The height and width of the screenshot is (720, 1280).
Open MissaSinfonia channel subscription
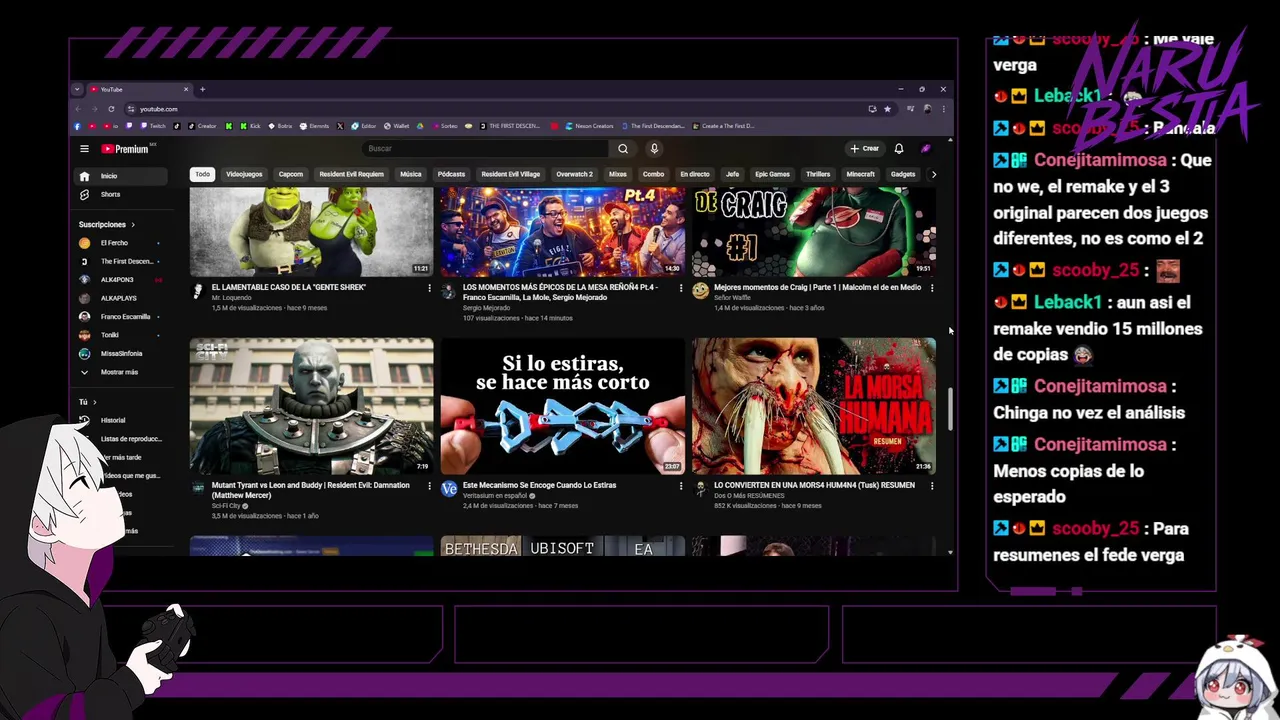[x=122, y=354]
